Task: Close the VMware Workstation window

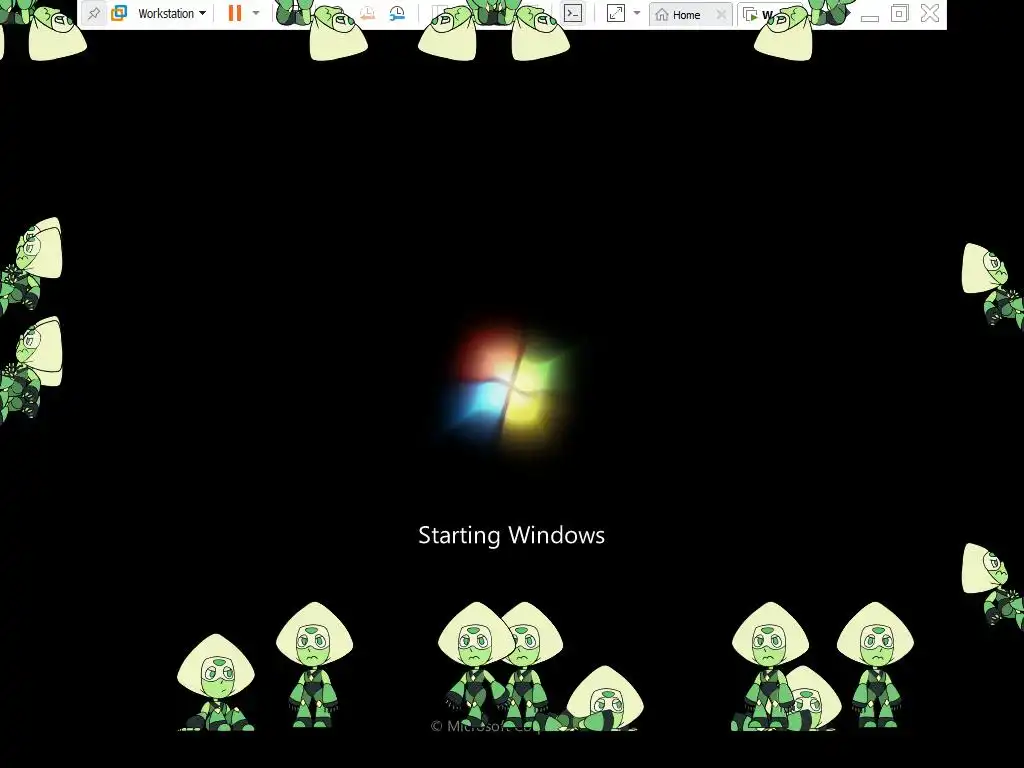Action: coord(930,13)
